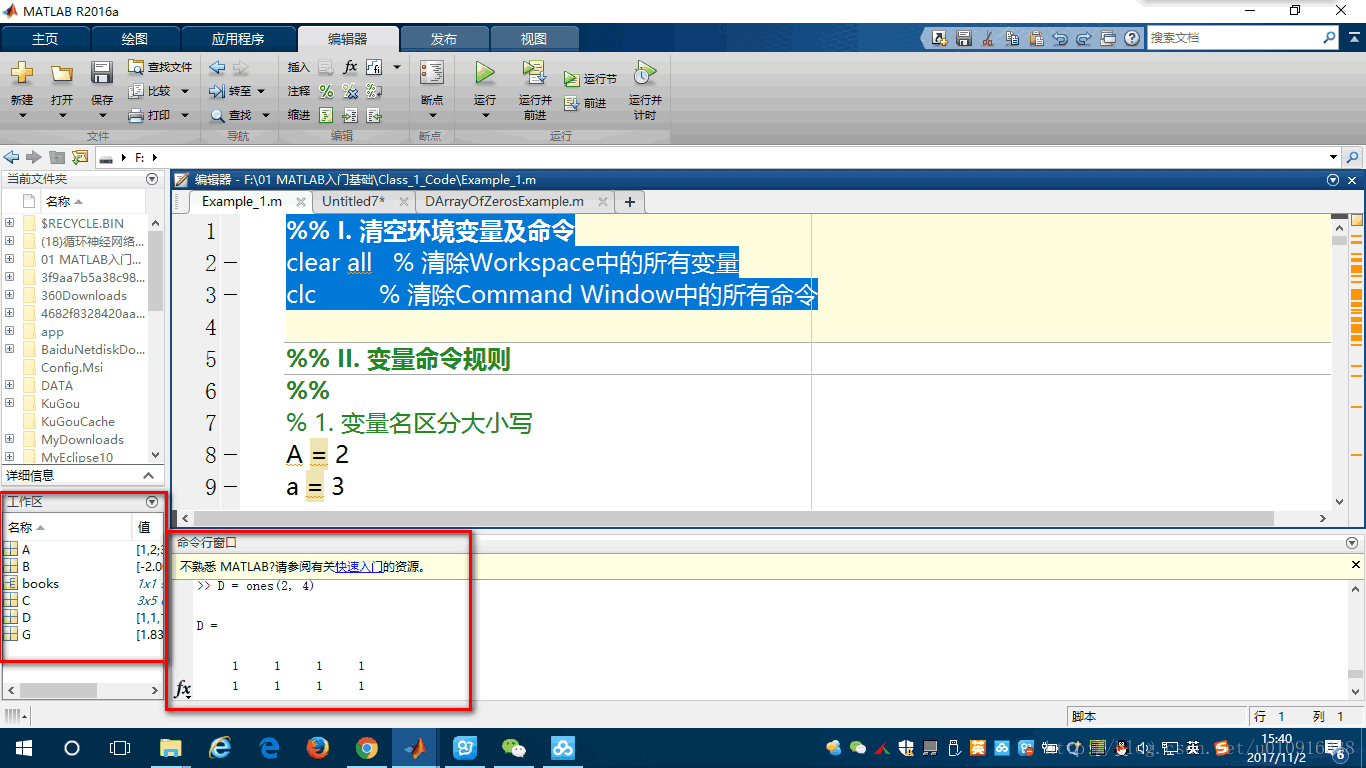The width and height of the screenshot is (1366, 768).
Task: Click the paste clipboard icon in quick access toolbar
Action: point(1036,38)
